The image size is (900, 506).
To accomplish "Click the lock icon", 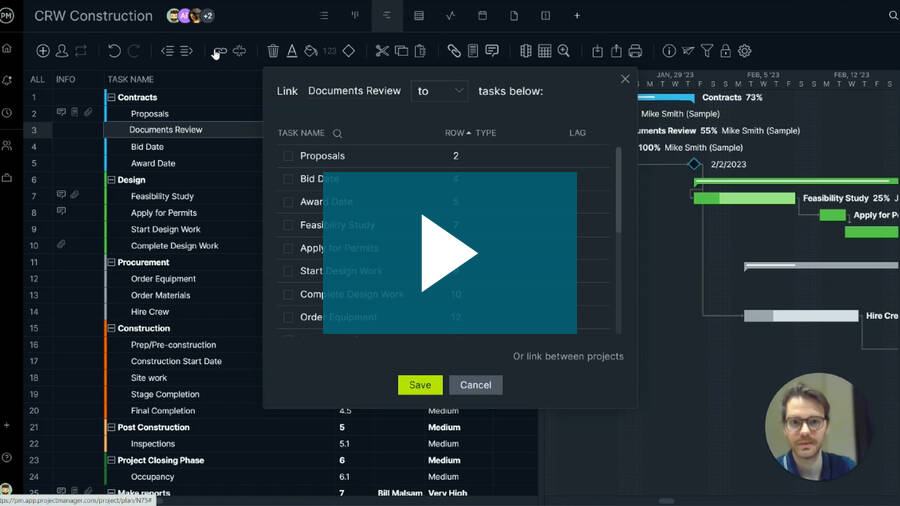I will [x=726, y=51].
